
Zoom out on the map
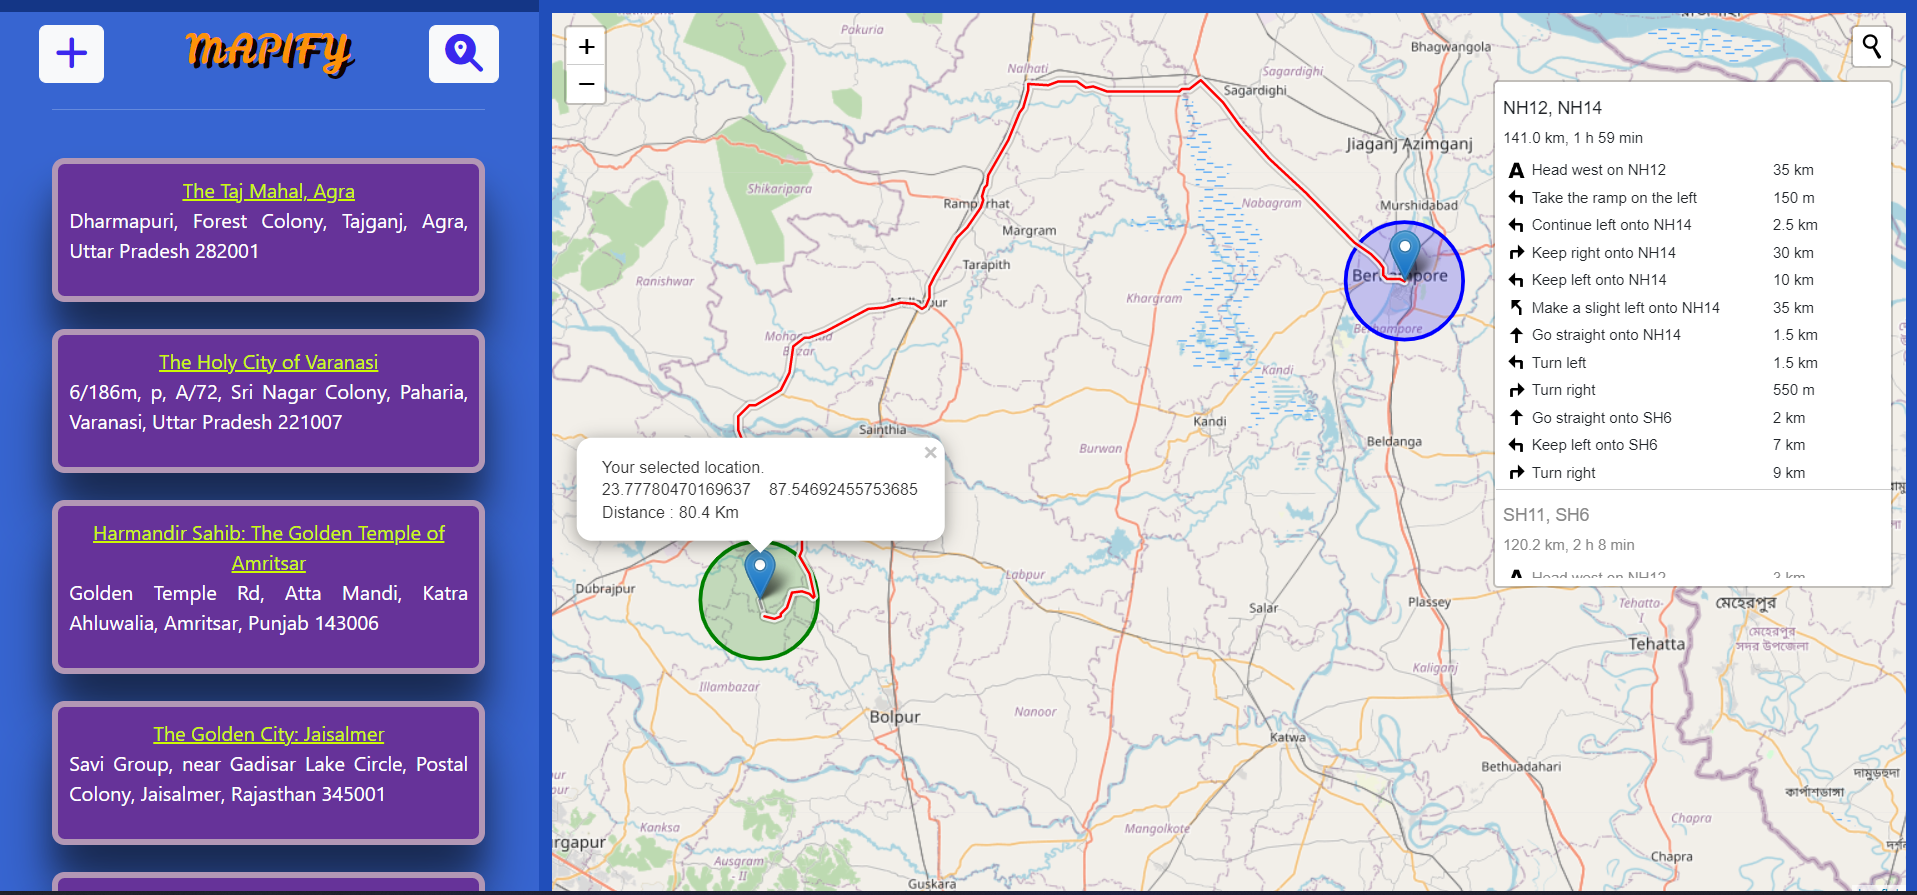[x=586, y=84]
